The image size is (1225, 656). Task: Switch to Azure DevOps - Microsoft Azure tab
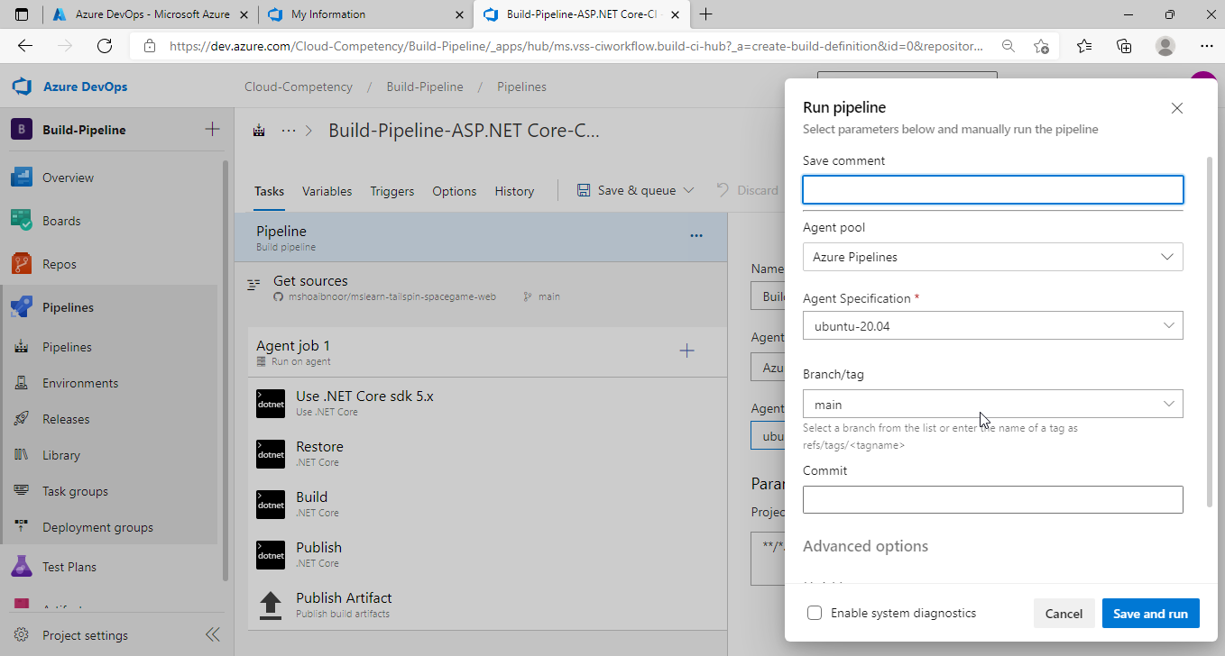point(150,15)
